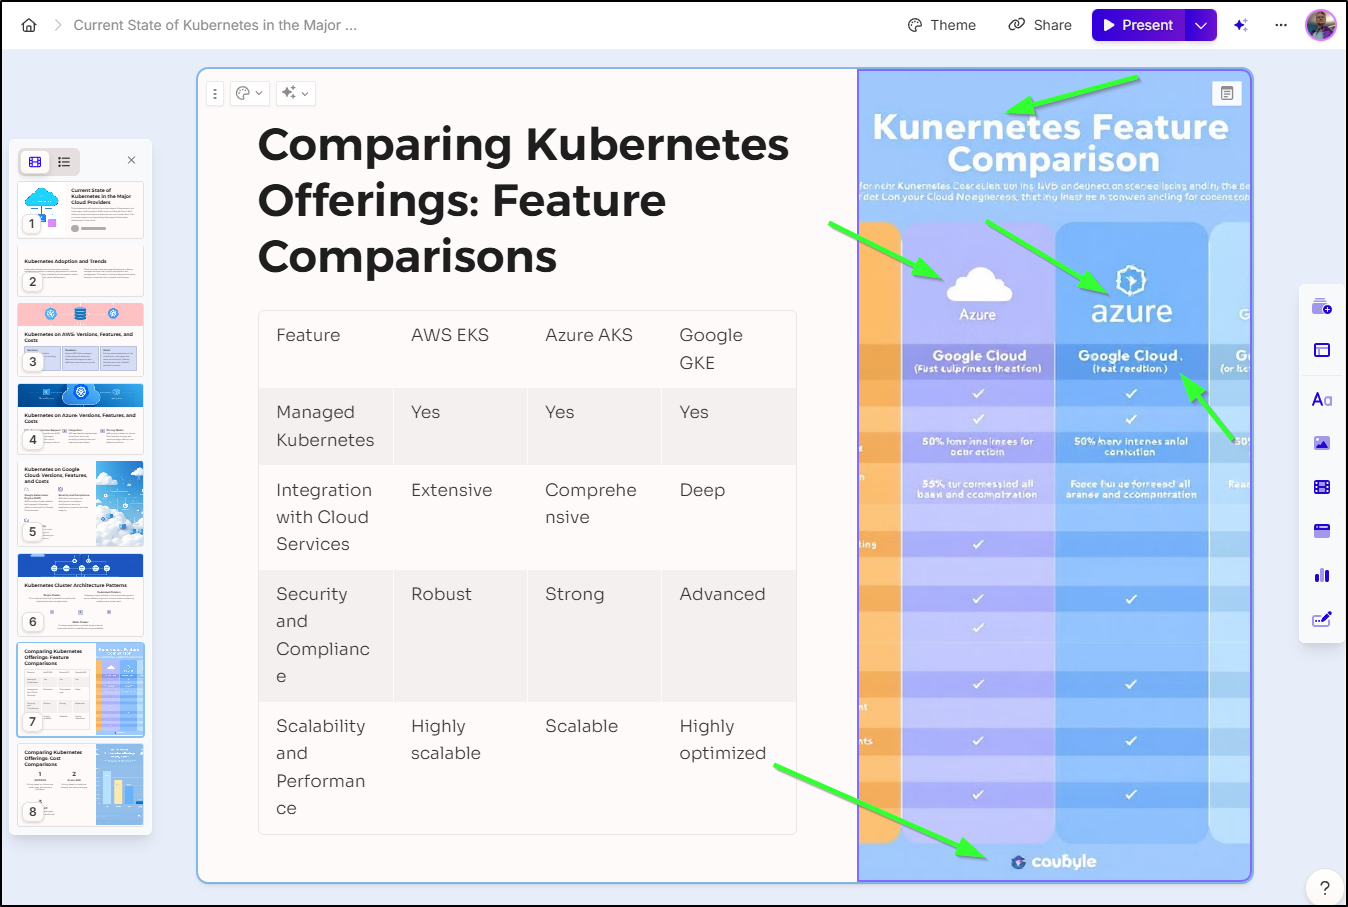Open the video and media tool in sidebar
The image size is (1348, 907).
click(x=1321, y=487)
